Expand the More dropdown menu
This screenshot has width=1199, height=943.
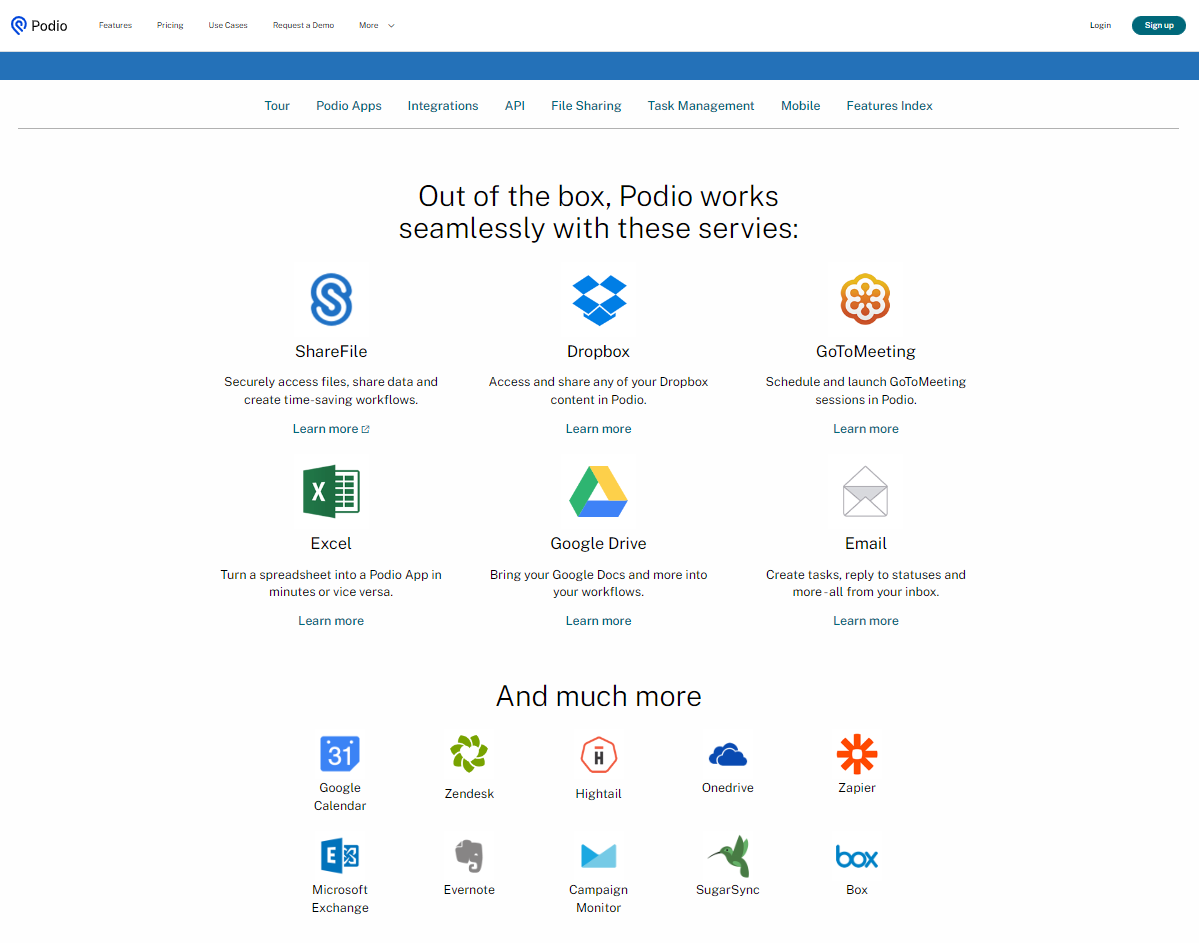tap(376, 25)
